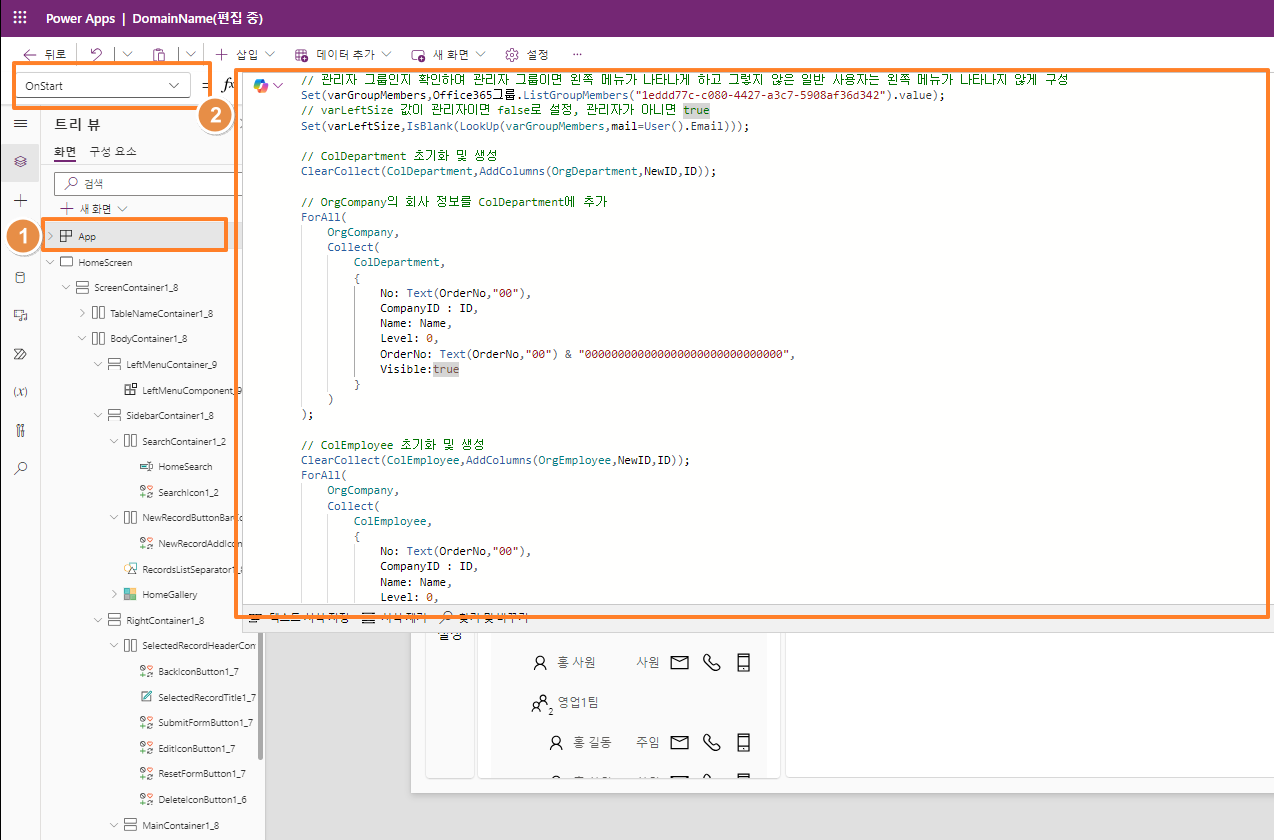Select BackIconButton1_7 in tree
Viewport: 1274px width, 840px height.
199,671
